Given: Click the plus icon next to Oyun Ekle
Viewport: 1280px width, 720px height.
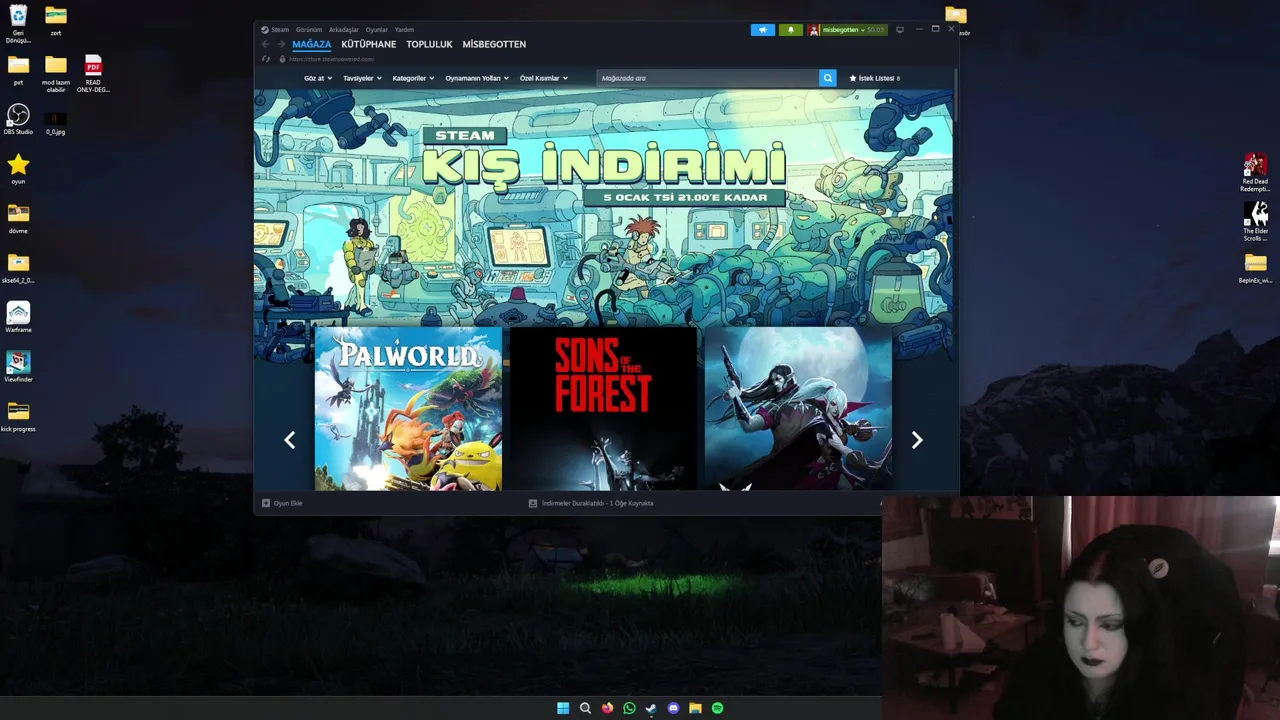Looking at the screenshot, I should pyautogui.click(x=265, y=503).
